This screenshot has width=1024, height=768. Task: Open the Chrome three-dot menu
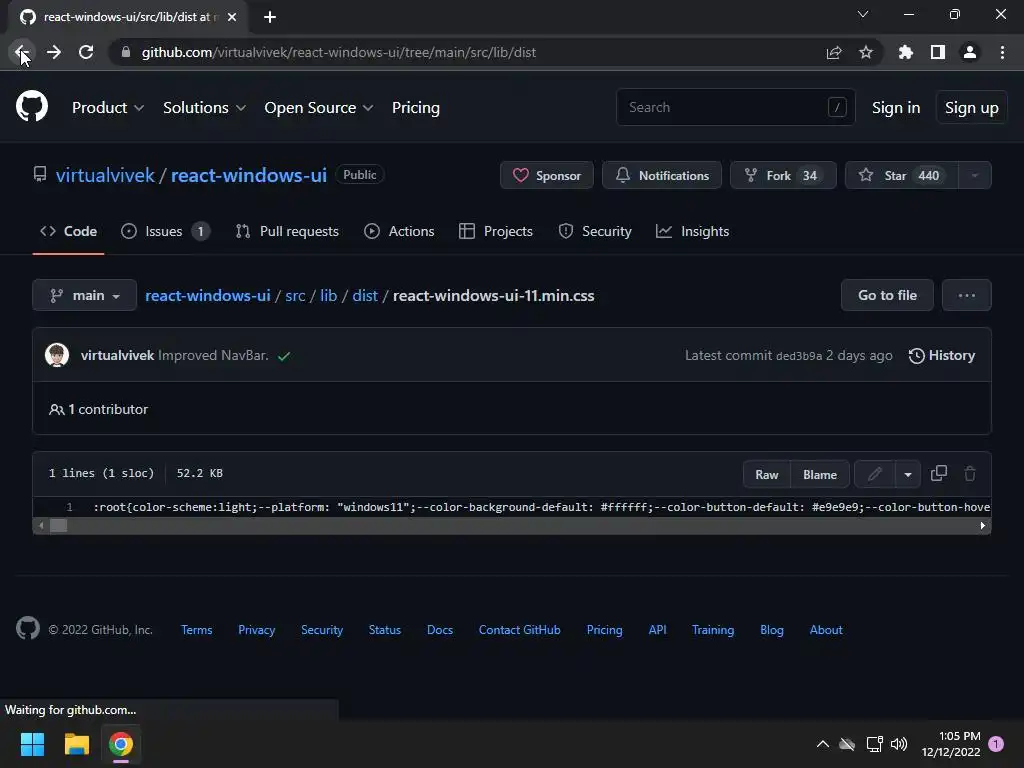pos(1002,52)
